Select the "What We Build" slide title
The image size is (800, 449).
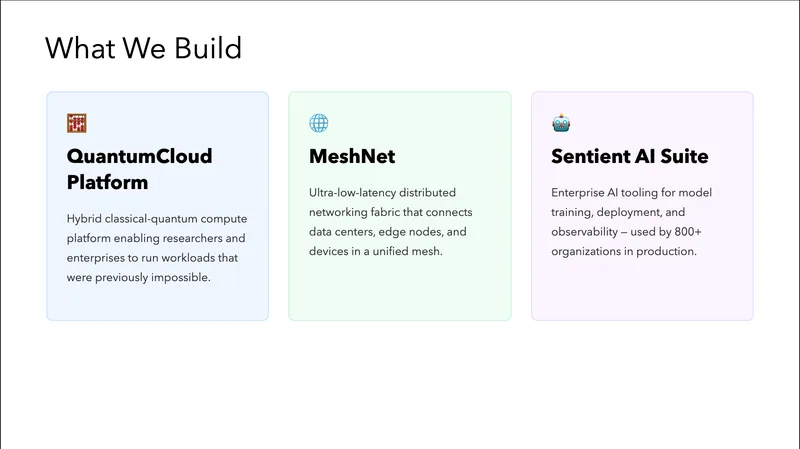[144, 47]
